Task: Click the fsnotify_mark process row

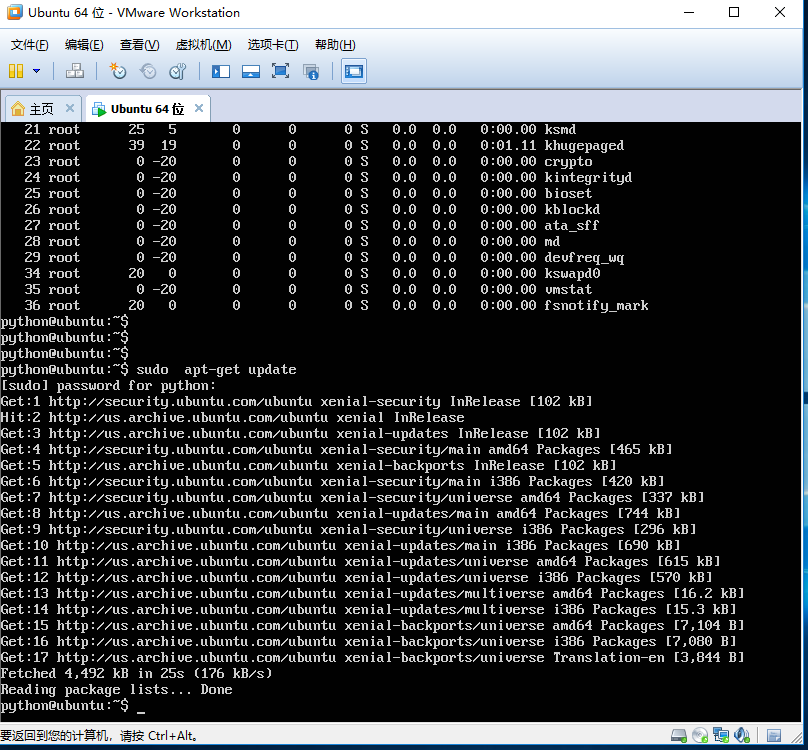Action: tap(336, 306)
